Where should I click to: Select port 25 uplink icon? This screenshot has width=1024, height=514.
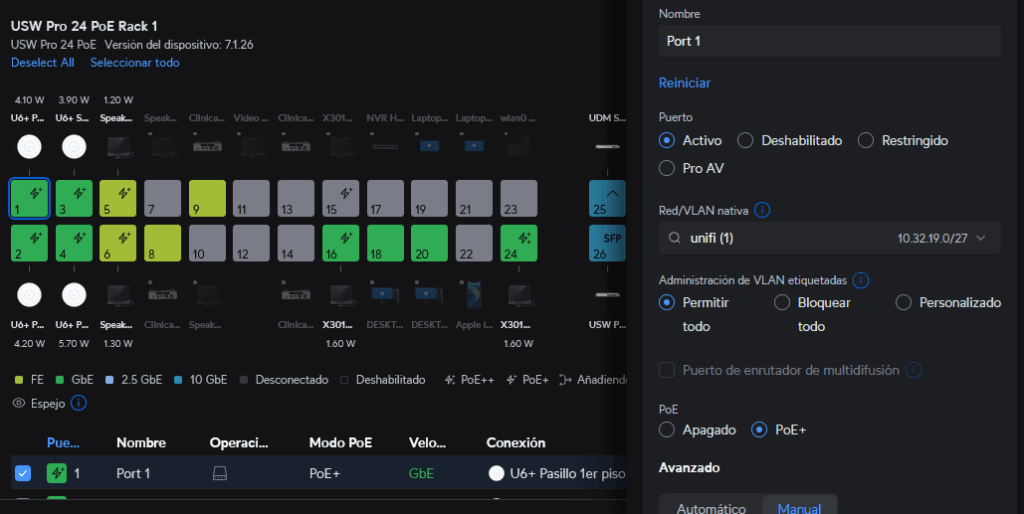(606, 198)
